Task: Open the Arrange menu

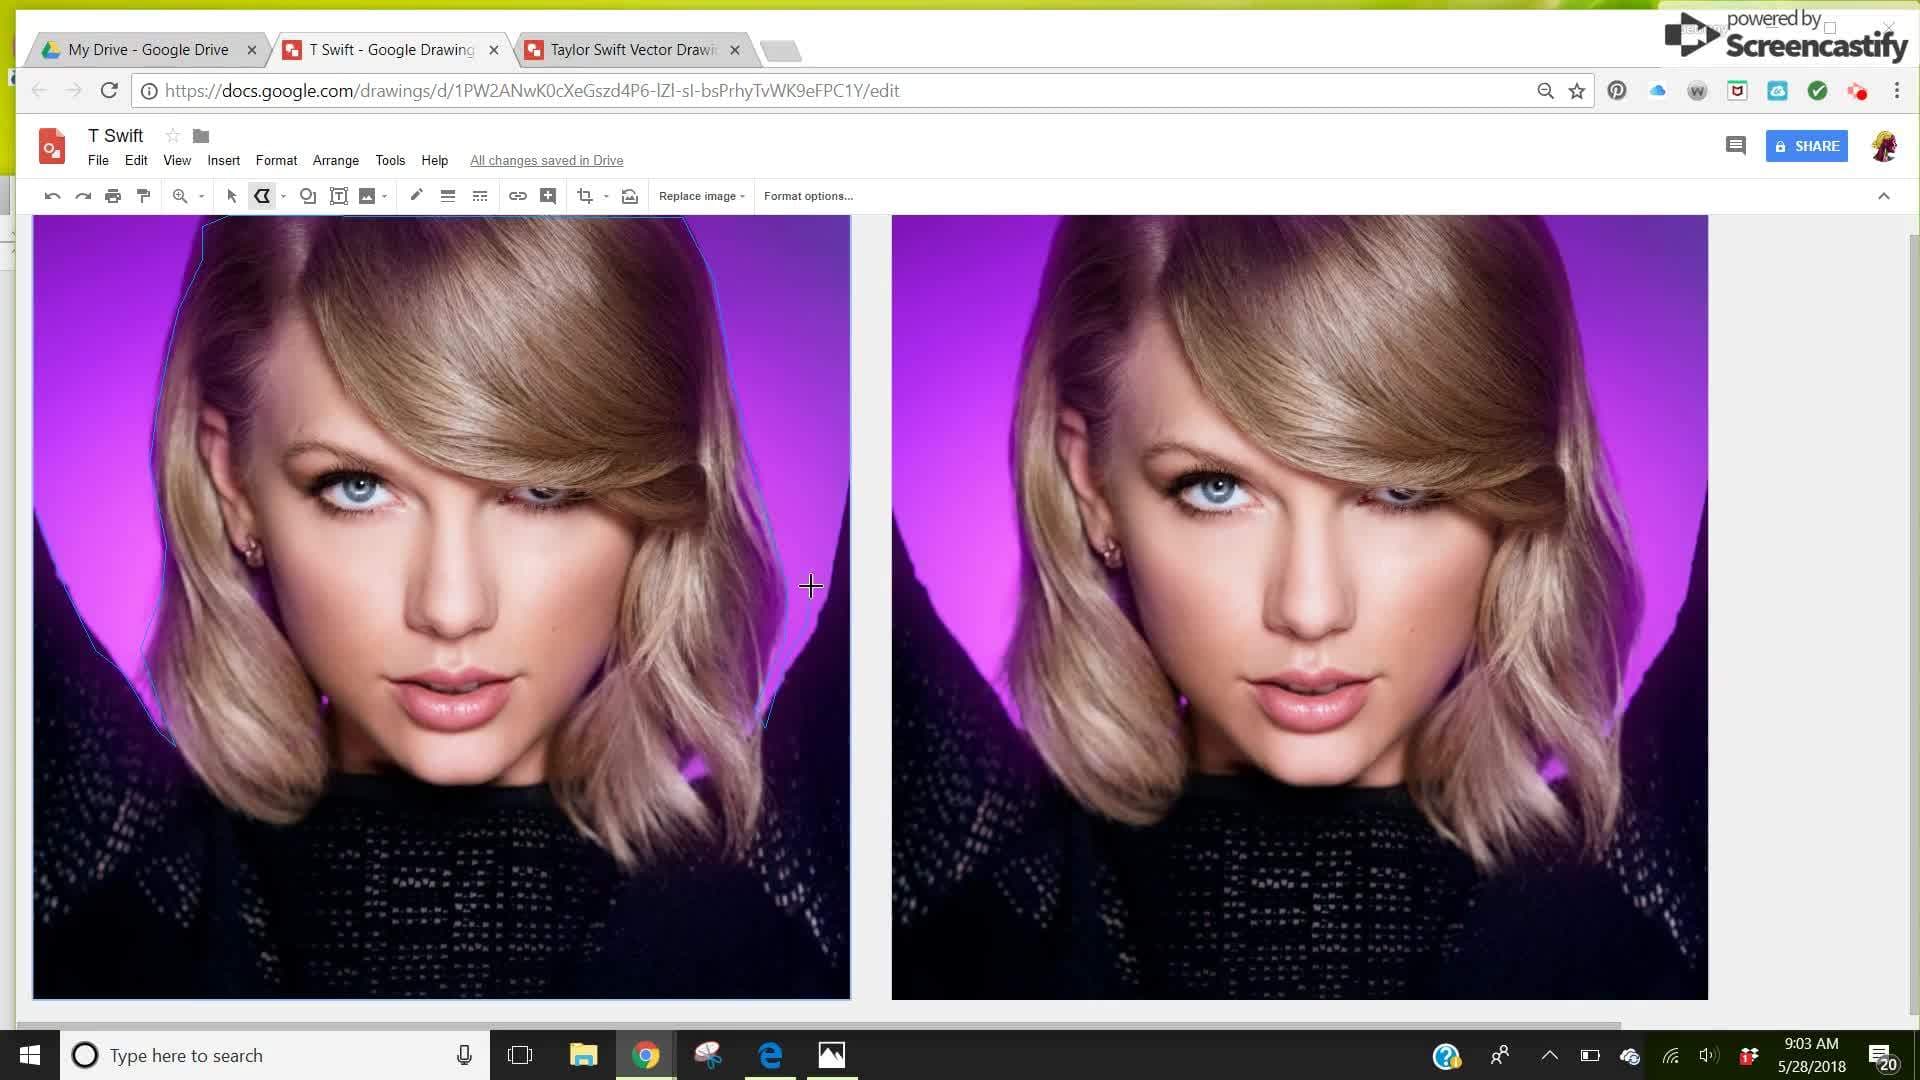Action: click(335, 160)
